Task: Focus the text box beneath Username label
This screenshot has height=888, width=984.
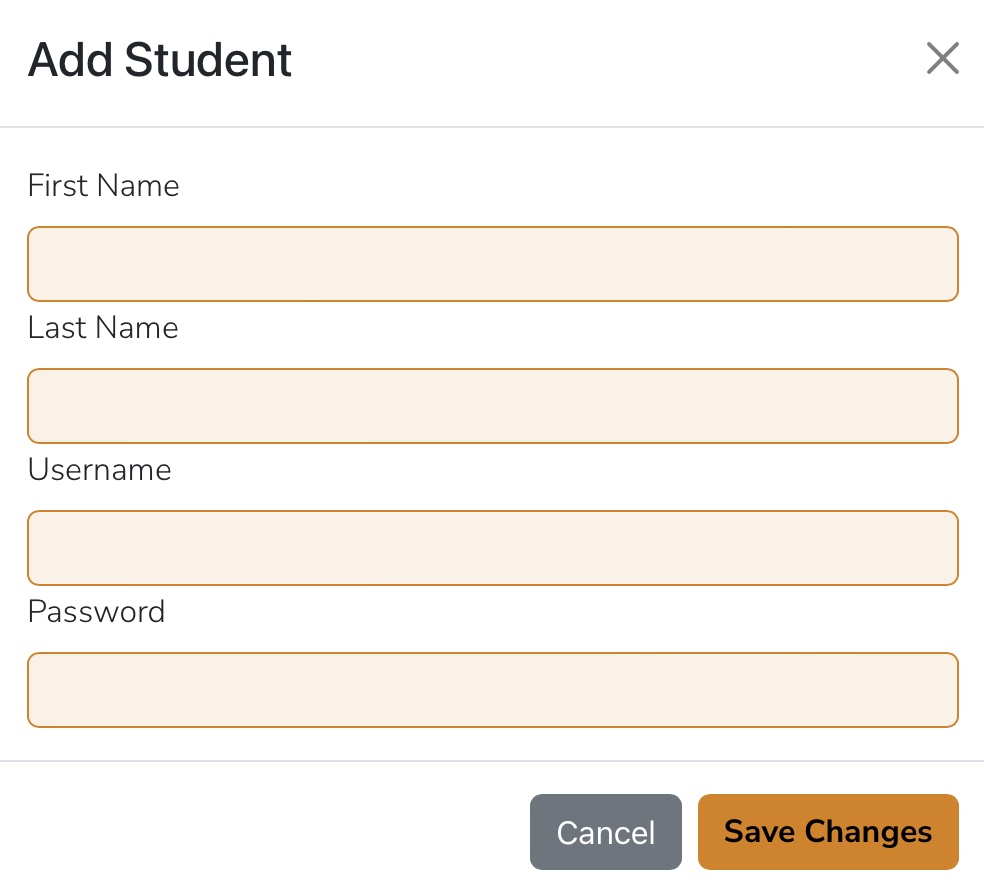Action: [x=493, y=548]
